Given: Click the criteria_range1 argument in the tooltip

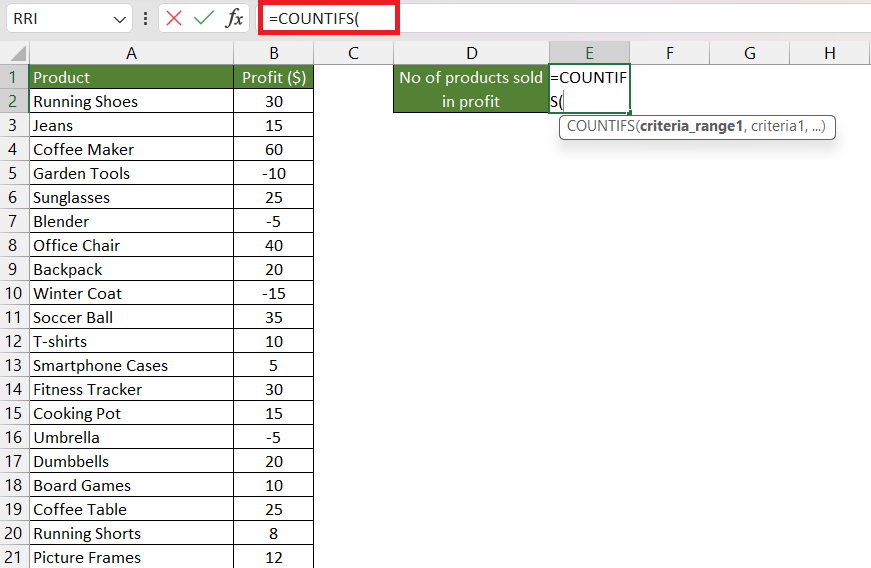Looking at the screenshot, I should (x=691, y=127).
